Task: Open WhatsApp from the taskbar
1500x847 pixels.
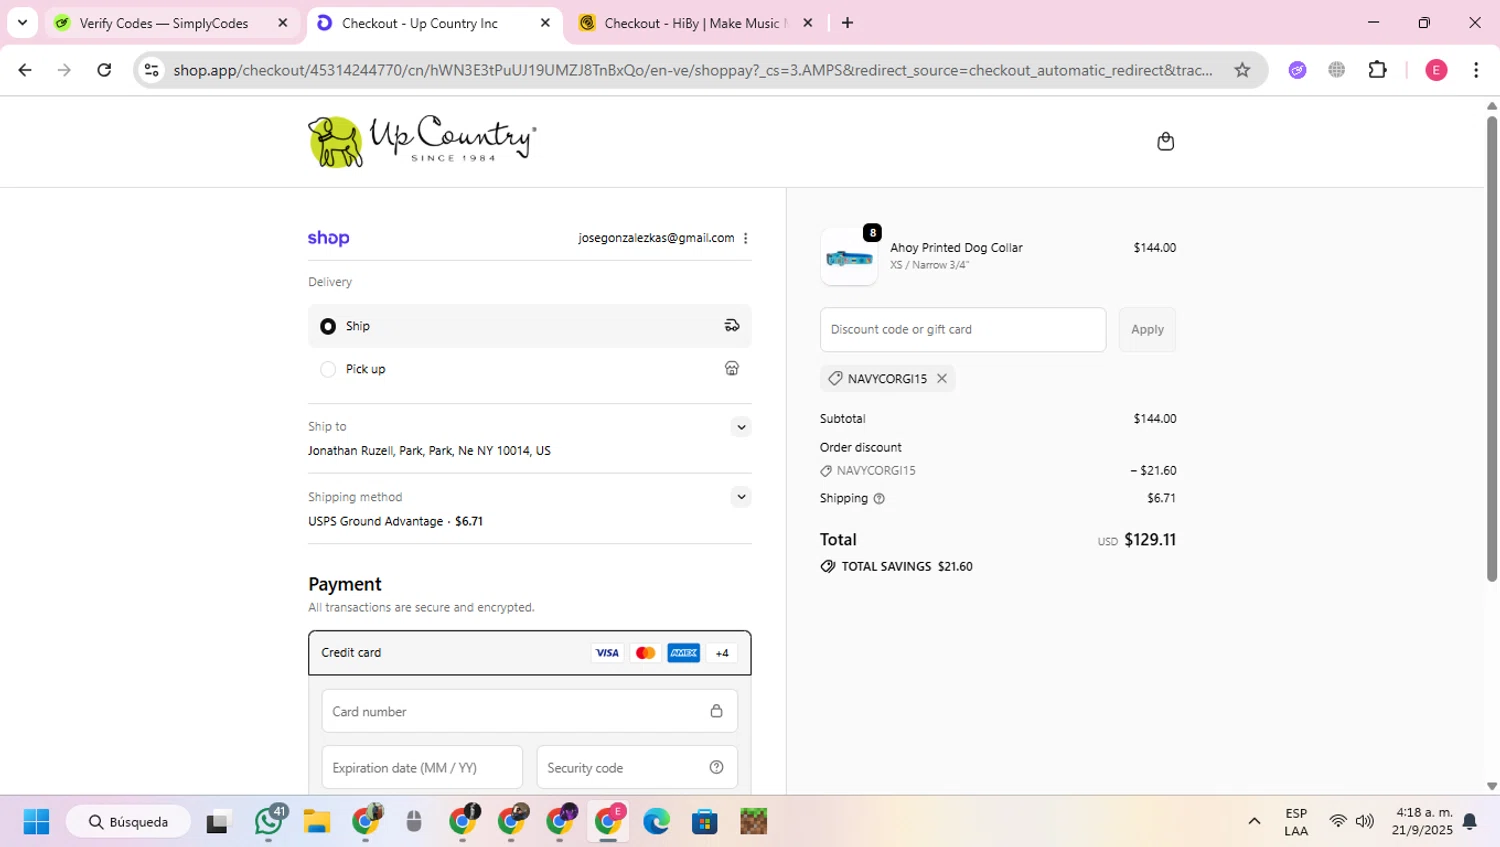Action: [268, 821]
